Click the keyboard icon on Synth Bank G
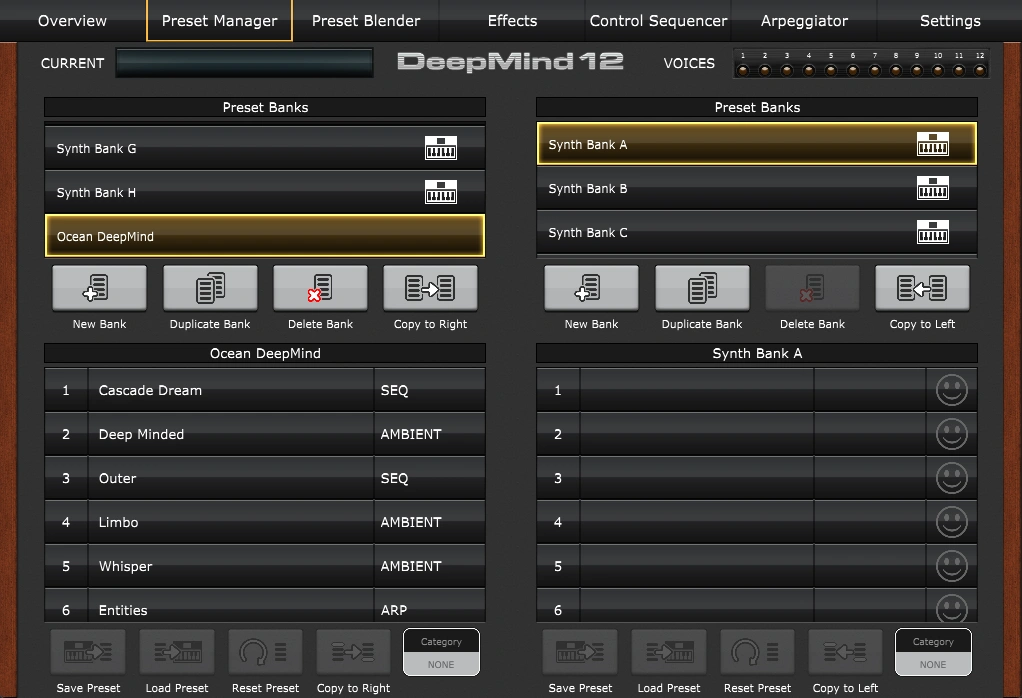This screenshot has width=1022, height=698. click(440, 148)
